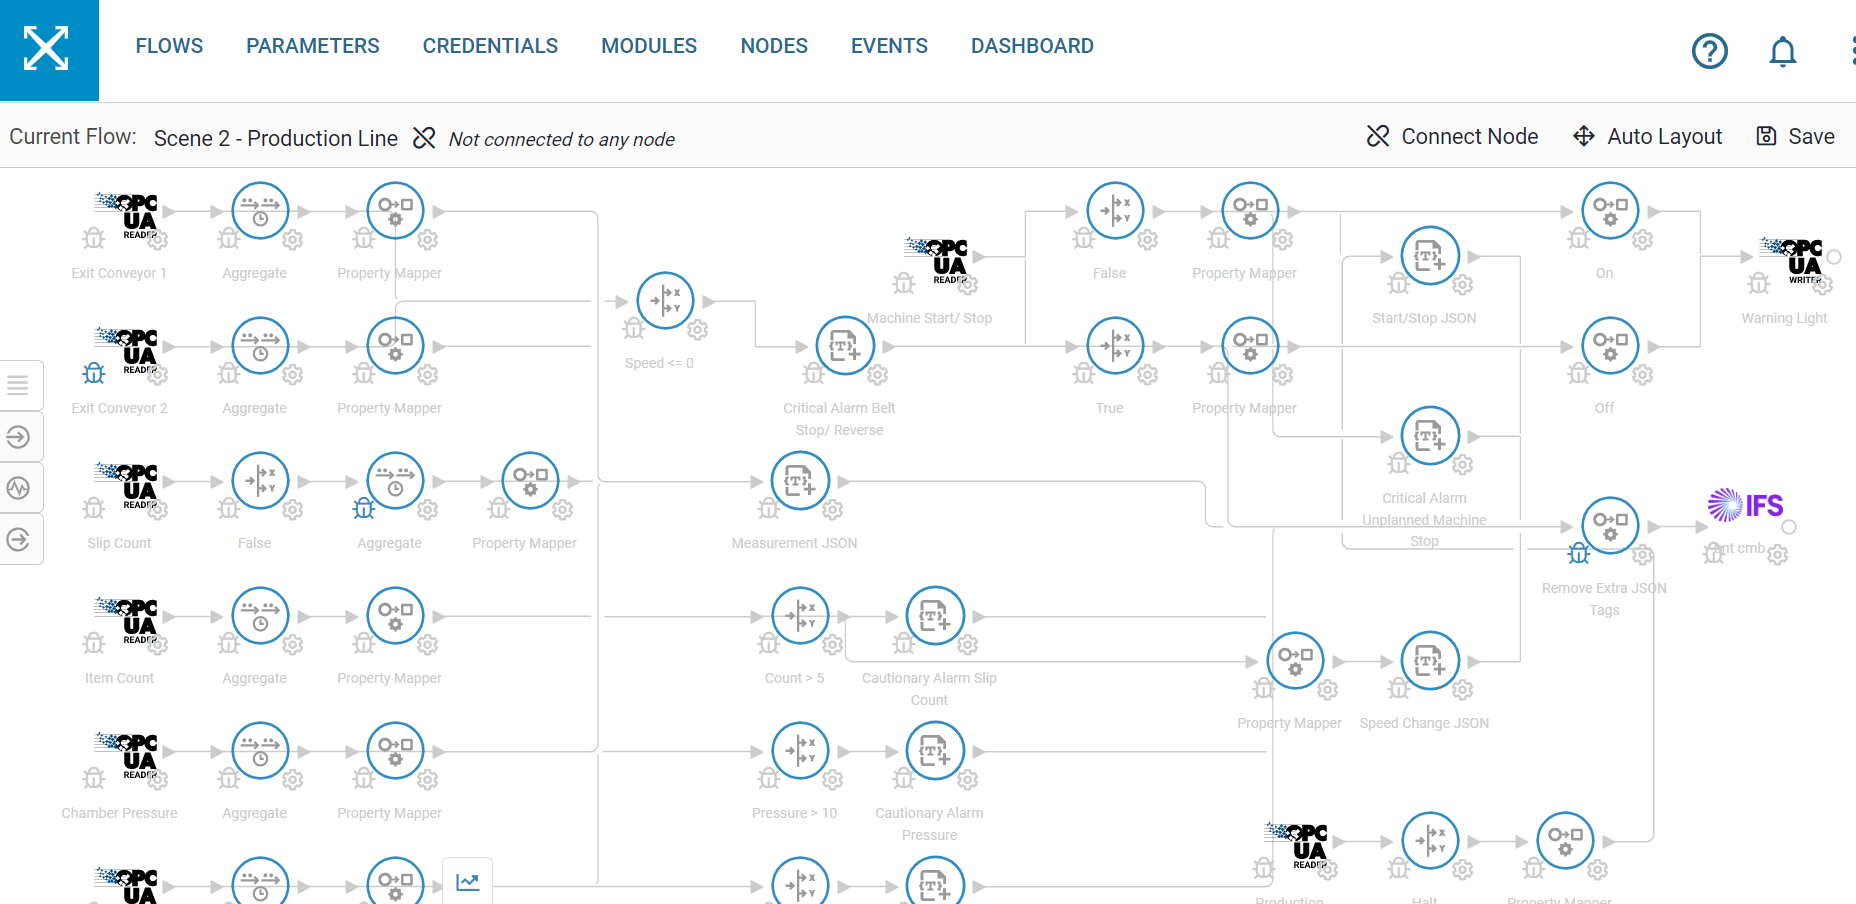Click the Connect Node button
The image size is (1856, 904).
(1452, 136)
